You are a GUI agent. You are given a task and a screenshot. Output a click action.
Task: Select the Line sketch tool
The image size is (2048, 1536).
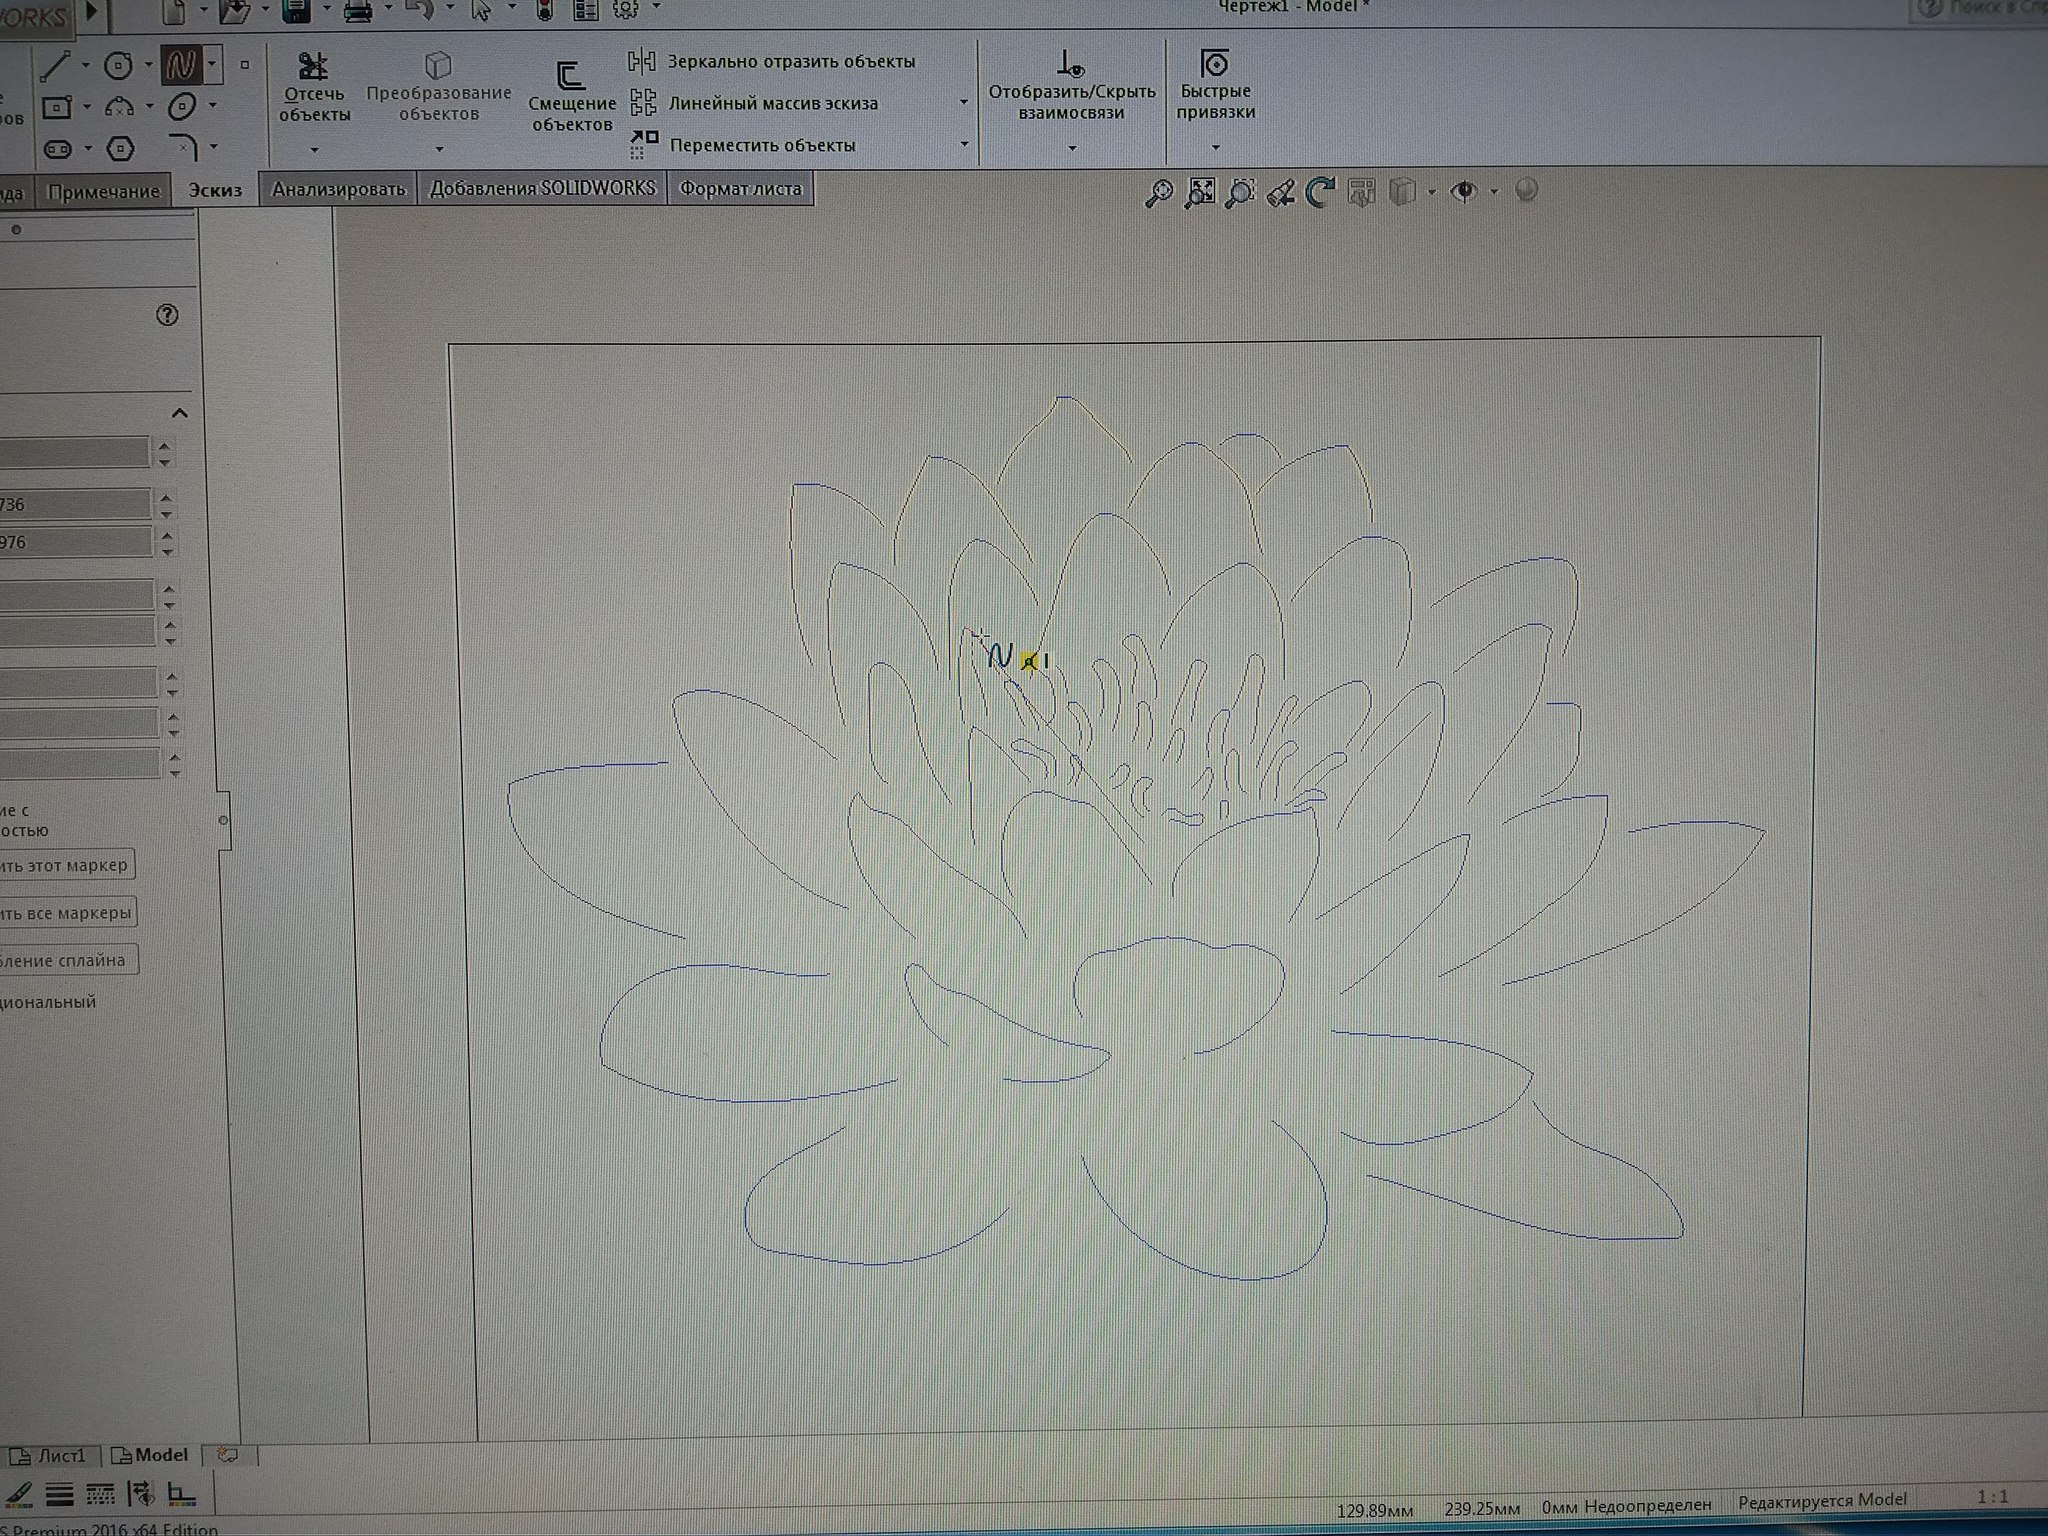[x=55, y=66]
